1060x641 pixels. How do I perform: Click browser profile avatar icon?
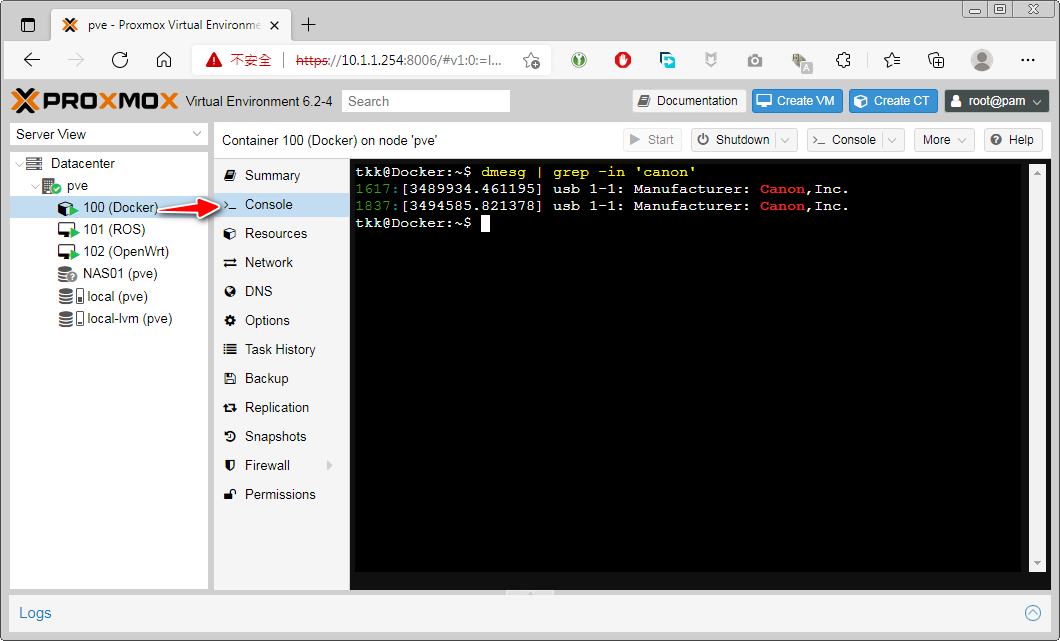pyautogui.click(x=982, y=60)
